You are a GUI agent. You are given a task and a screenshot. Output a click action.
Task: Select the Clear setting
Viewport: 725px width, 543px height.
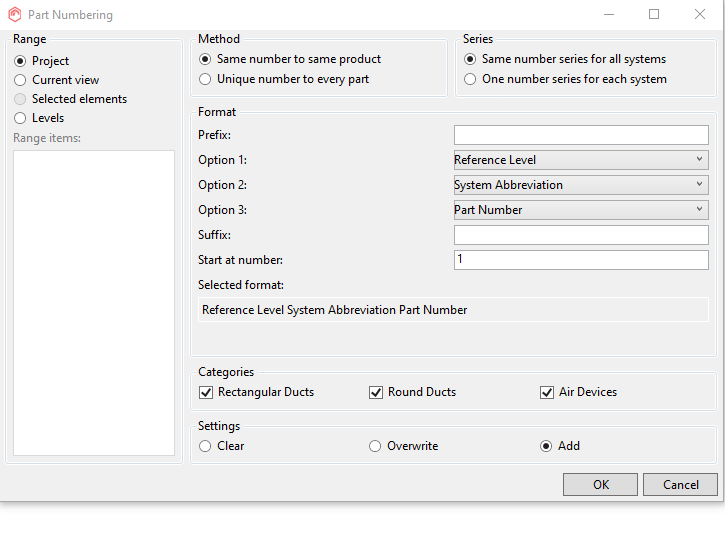206,446
